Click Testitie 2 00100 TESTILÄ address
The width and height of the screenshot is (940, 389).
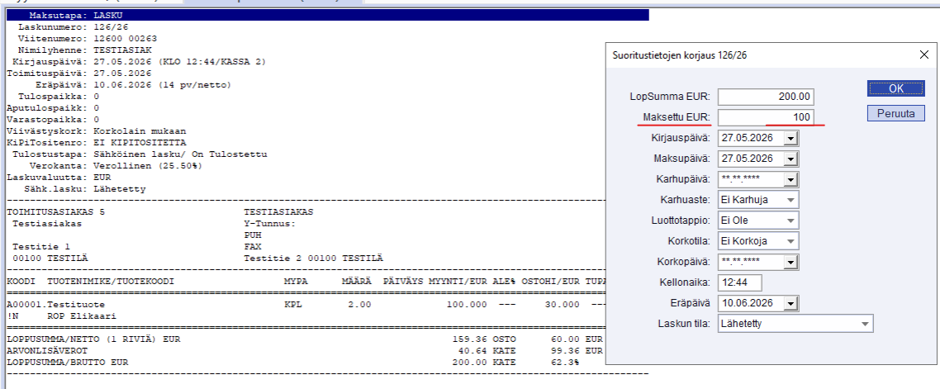click(314, 258)
